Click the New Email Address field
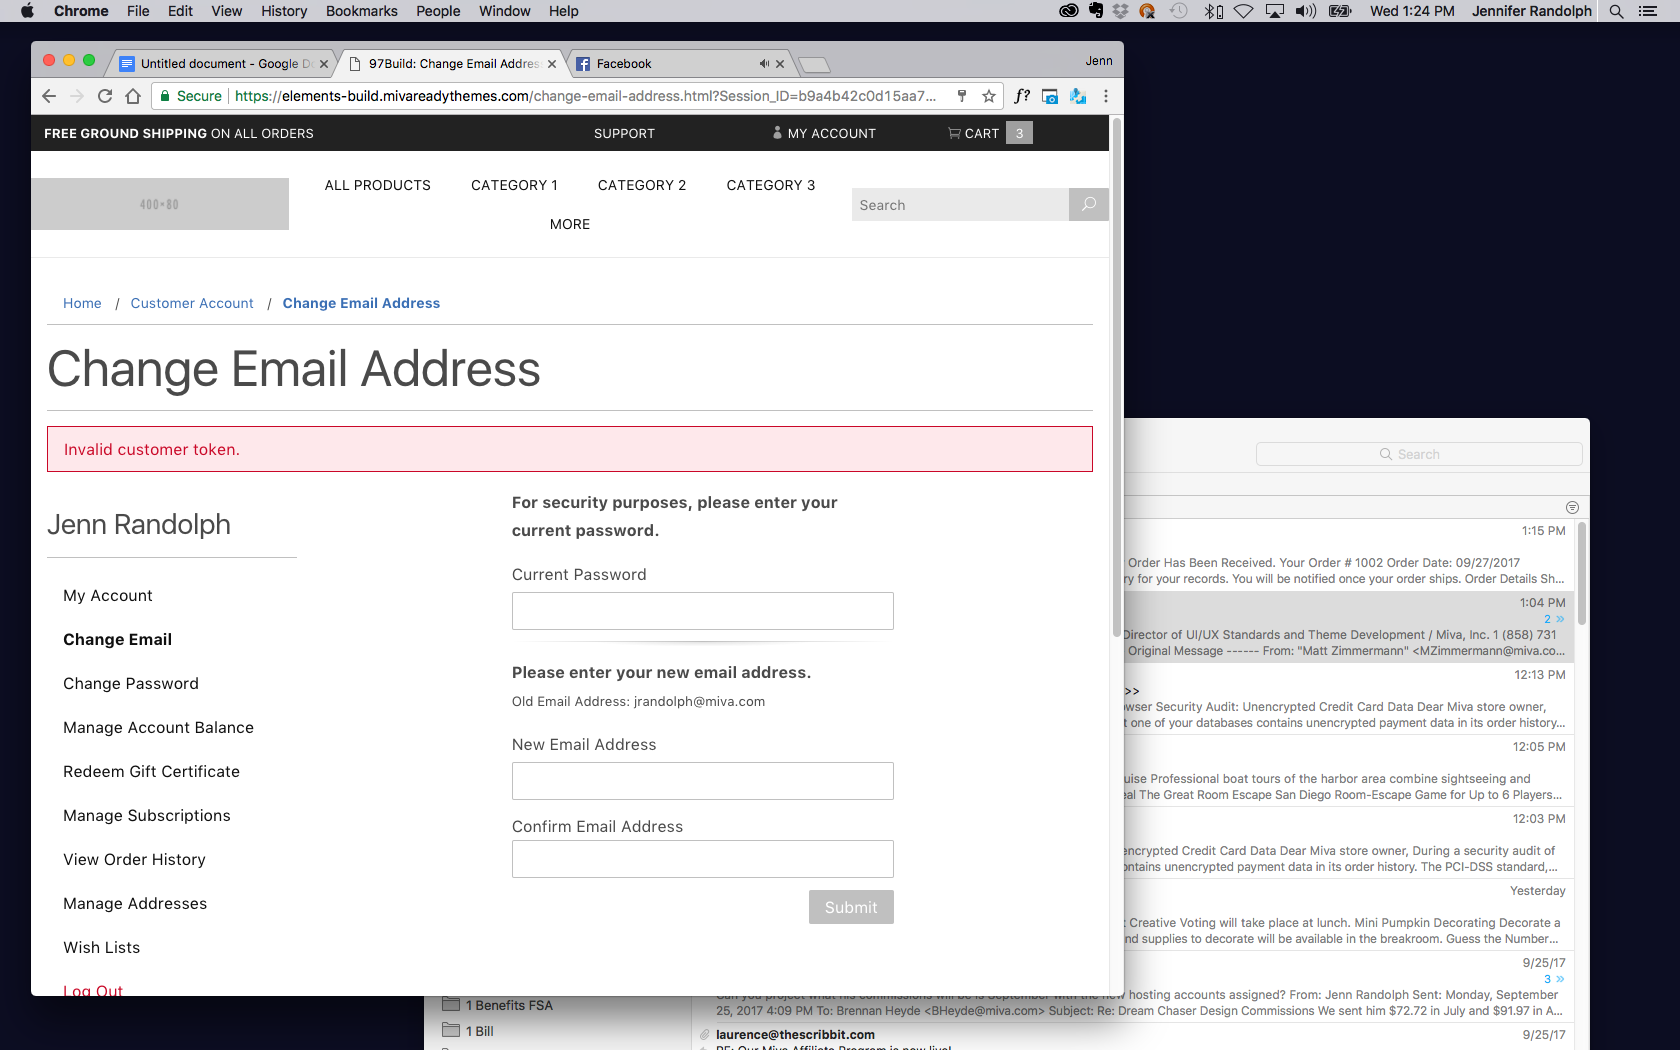Image resolution: width=1680 pixels, height=1050 pixels. 703,781
